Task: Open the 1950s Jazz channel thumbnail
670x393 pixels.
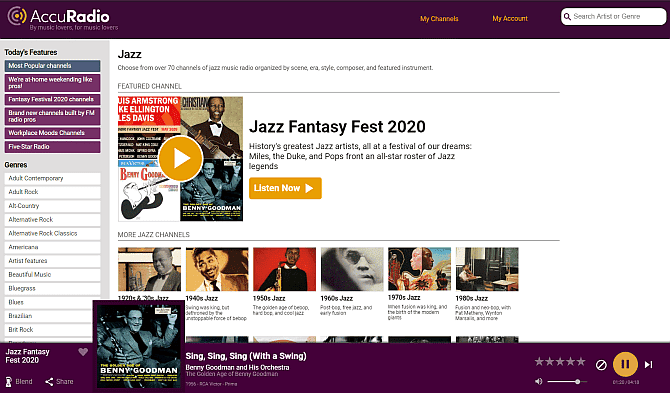Action: point(284,269)
